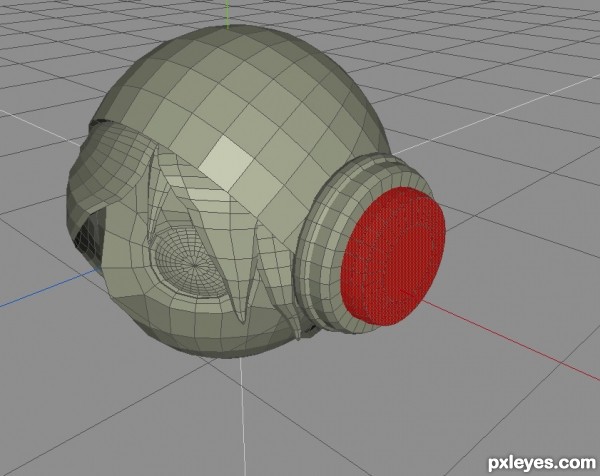Select the brightest highlighted polygon on the dome
The height and width of the screenshot is (476, 600).
point(227,164)
